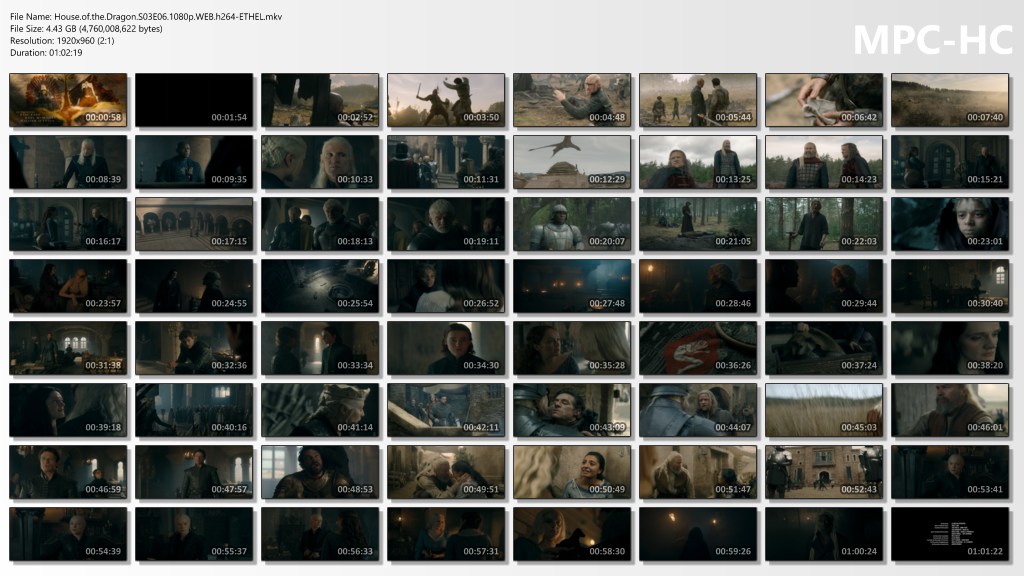This screenshot has width=1024, height=576.
Task: Select the red emblem thumbnail at 00:36:26
Action: pos(698,348)
